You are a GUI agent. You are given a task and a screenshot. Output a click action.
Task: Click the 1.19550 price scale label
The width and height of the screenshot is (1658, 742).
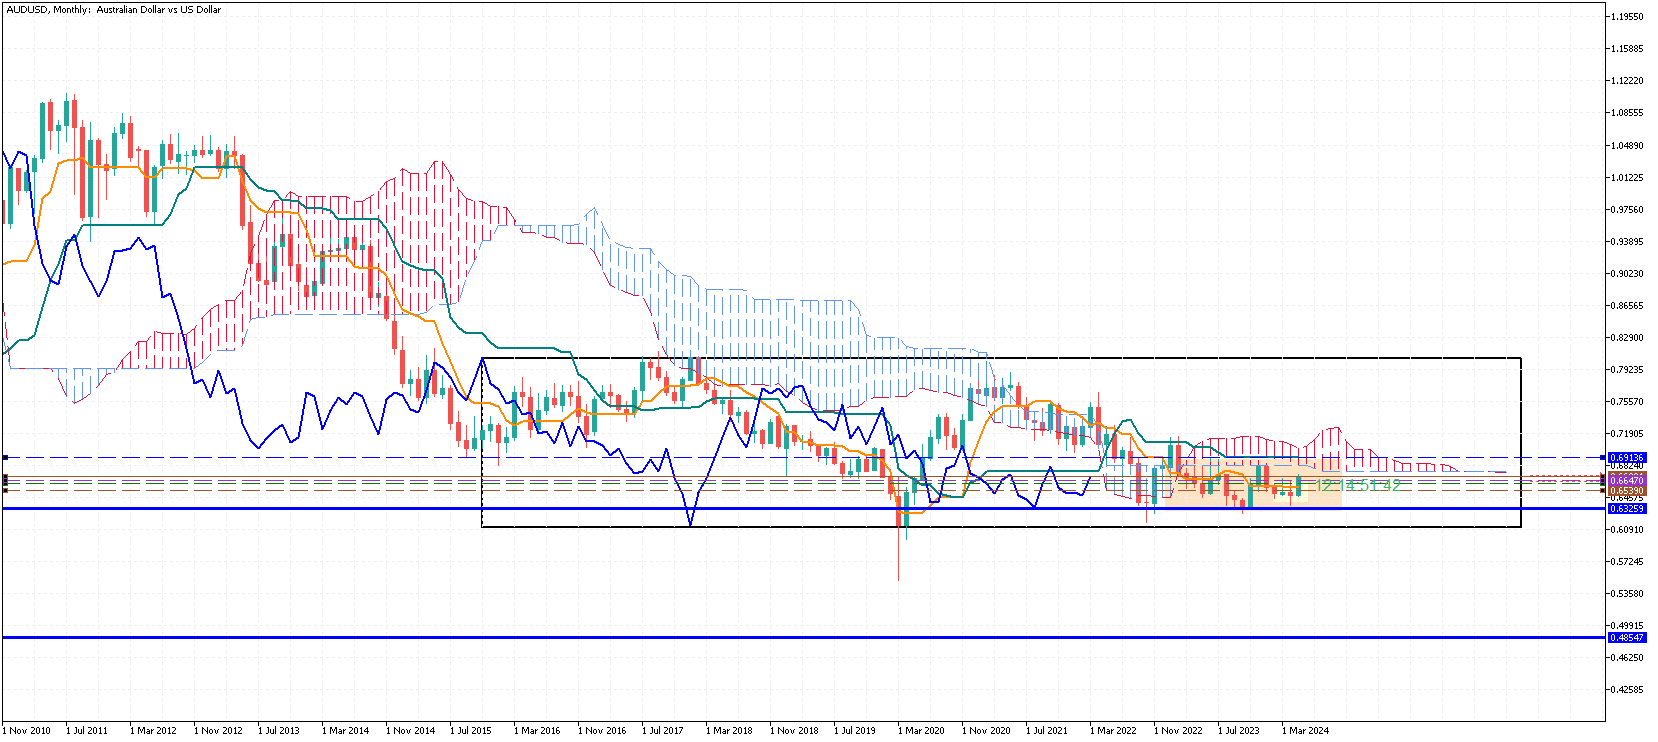(1628, 17)
